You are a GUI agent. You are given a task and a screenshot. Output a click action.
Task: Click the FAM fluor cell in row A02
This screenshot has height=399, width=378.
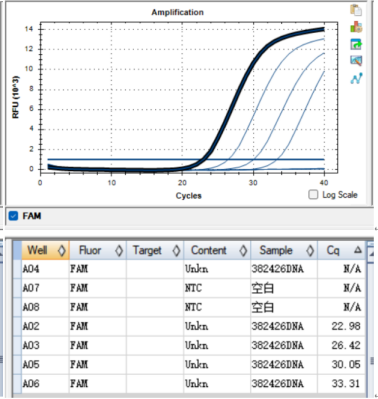(98, 326)
